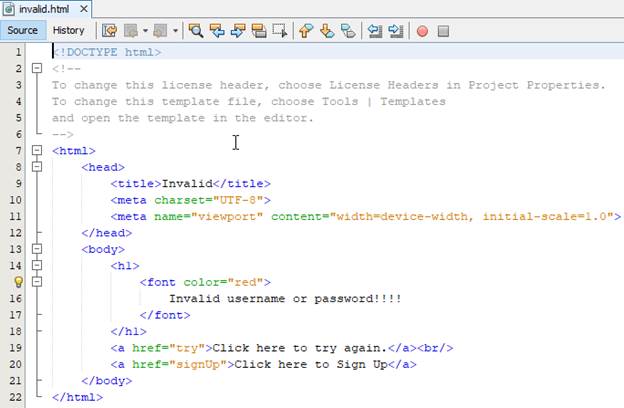Click 'Invalid username or password!!!!' text

click(285, 299)
